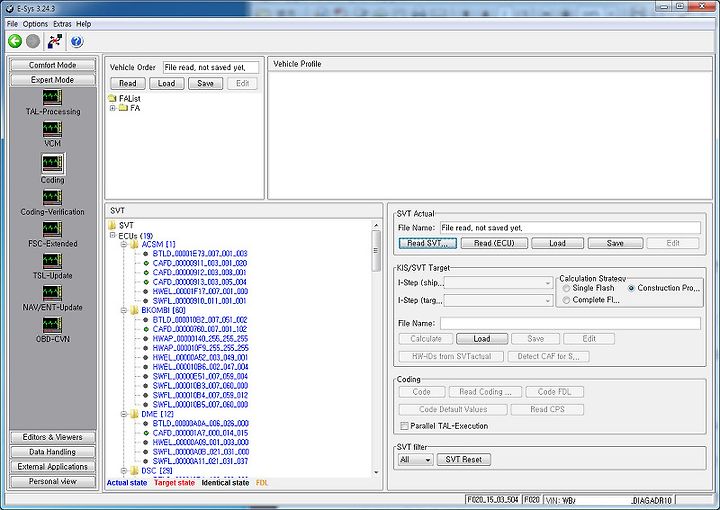Click SVT tree scroll down arrow
720x510 pixels.
[376, 472]
